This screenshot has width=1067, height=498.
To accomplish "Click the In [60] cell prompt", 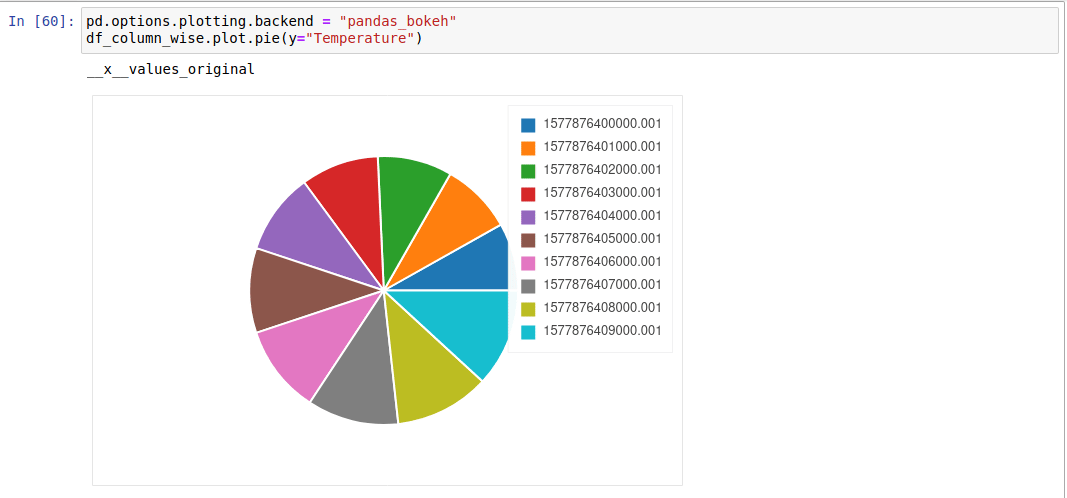I will (x=42, y=22).
